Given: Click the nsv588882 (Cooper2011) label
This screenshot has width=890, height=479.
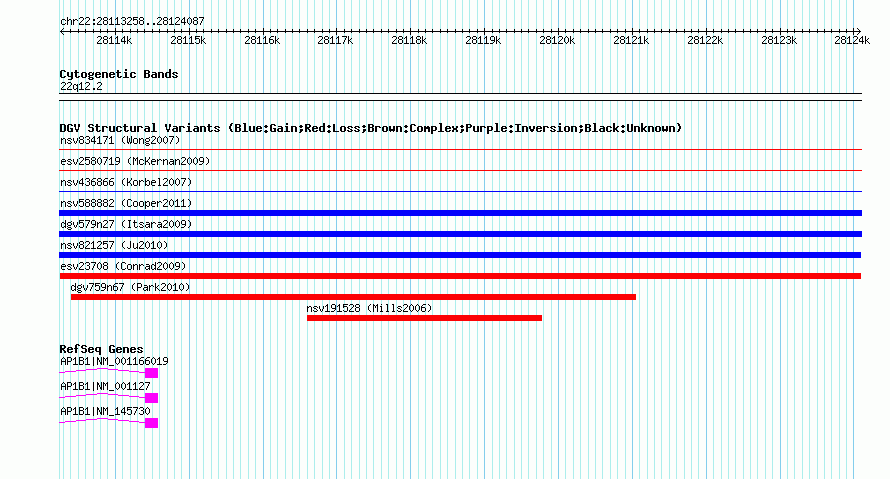Looking at the screenshot, I should click(126, 203).
